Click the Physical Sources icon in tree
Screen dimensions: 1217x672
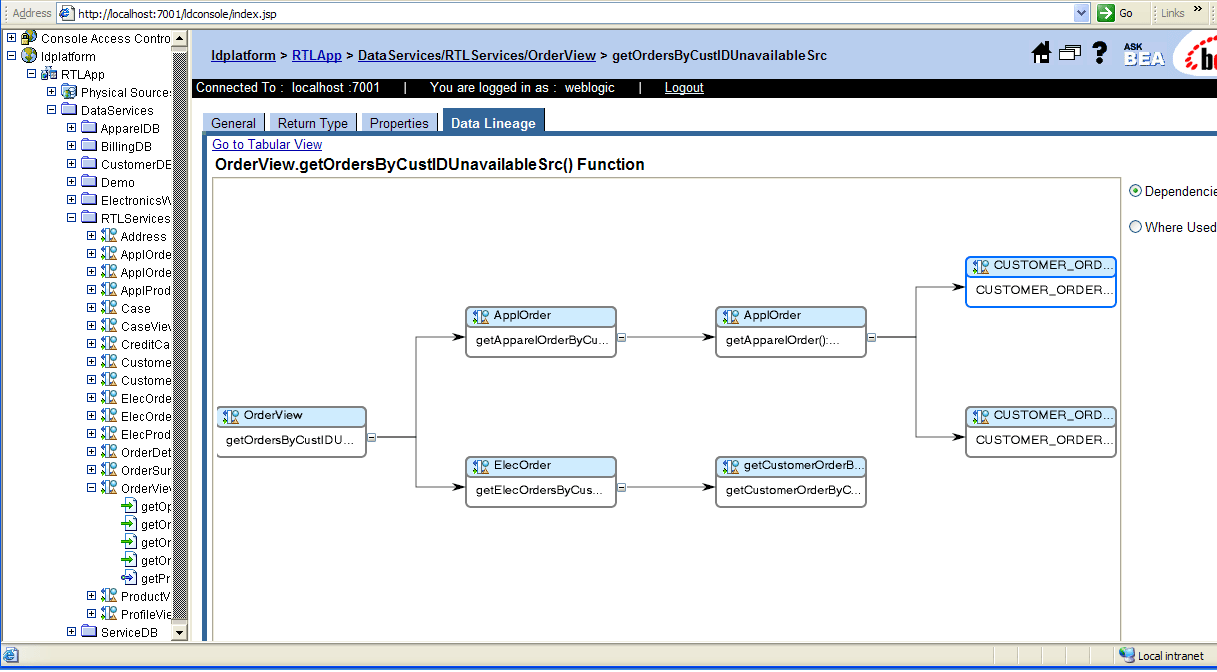[x=69, y=92]
